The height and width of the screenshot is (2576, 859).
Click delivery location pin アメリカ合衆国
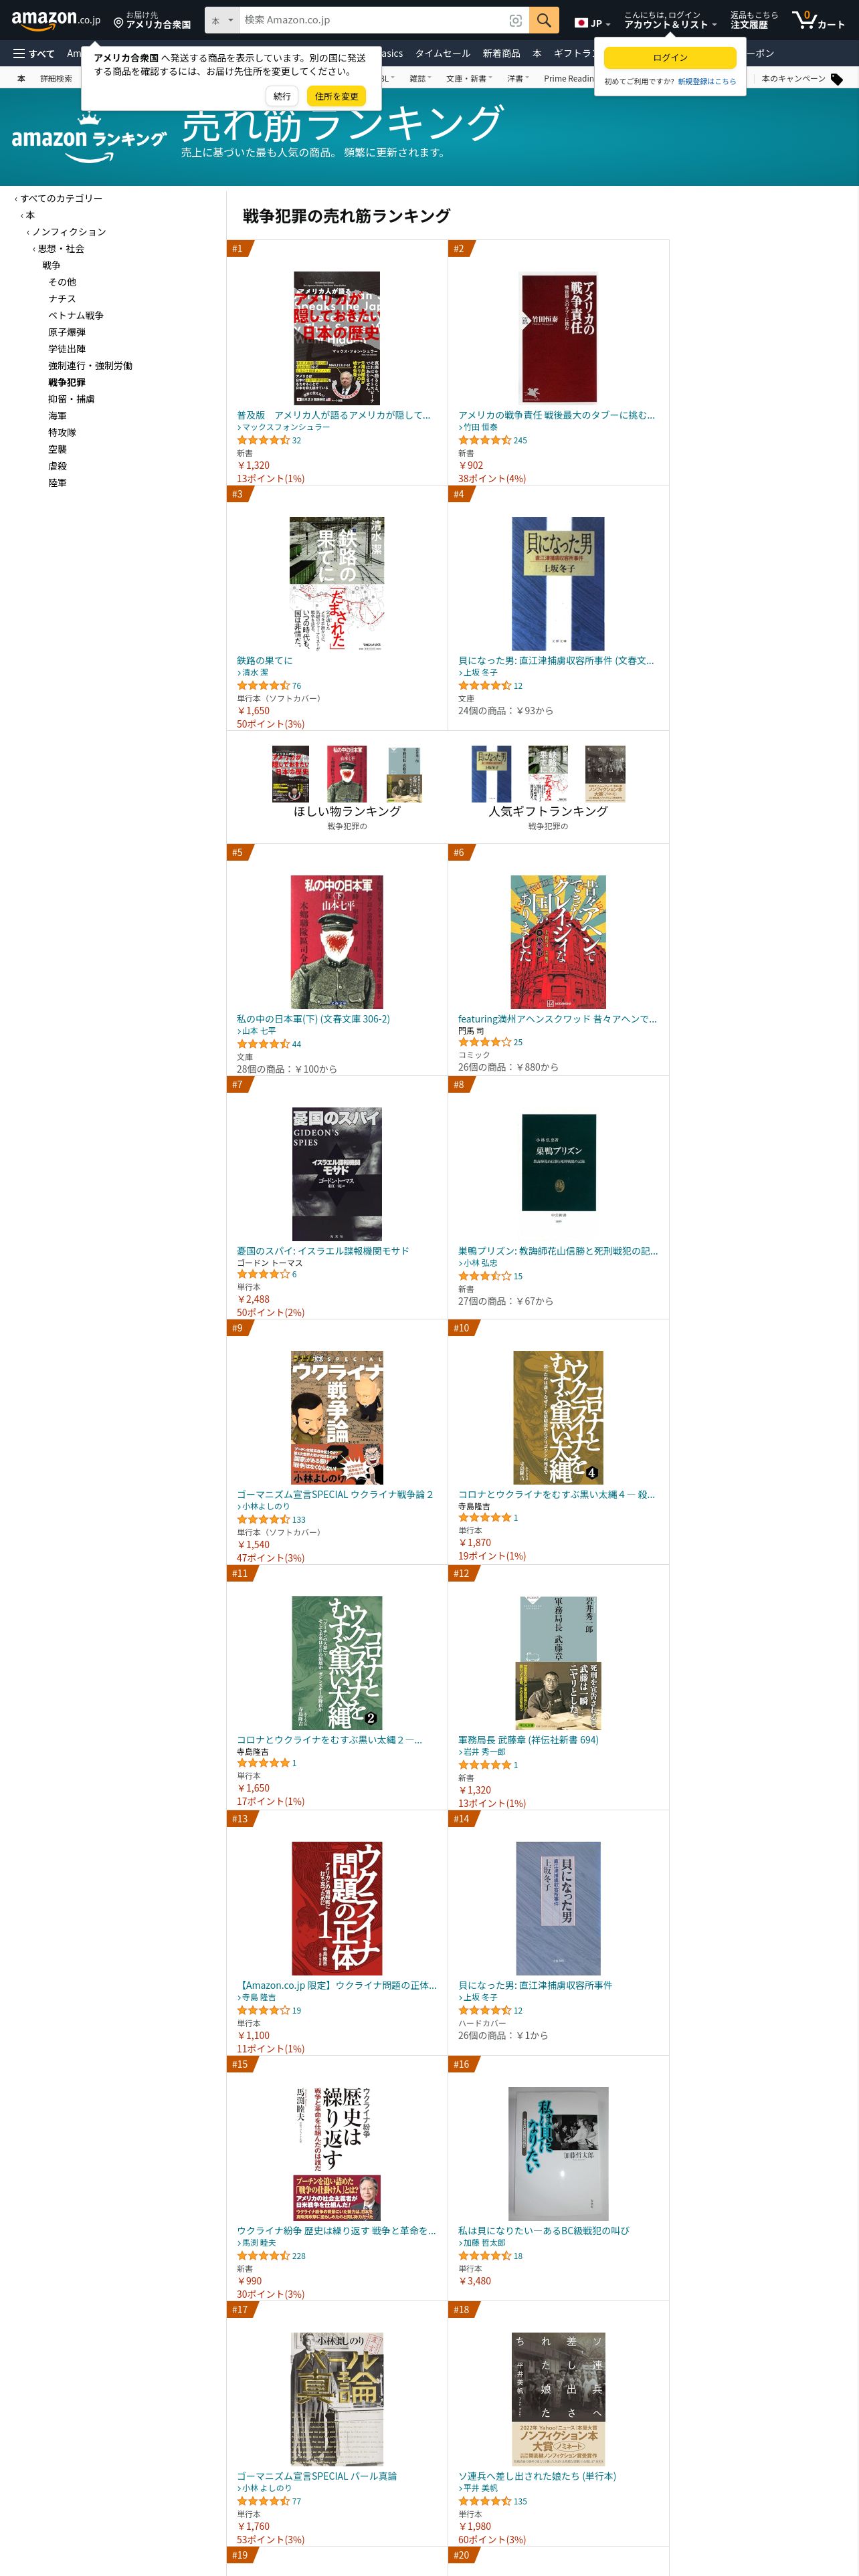tap(152, 20)
